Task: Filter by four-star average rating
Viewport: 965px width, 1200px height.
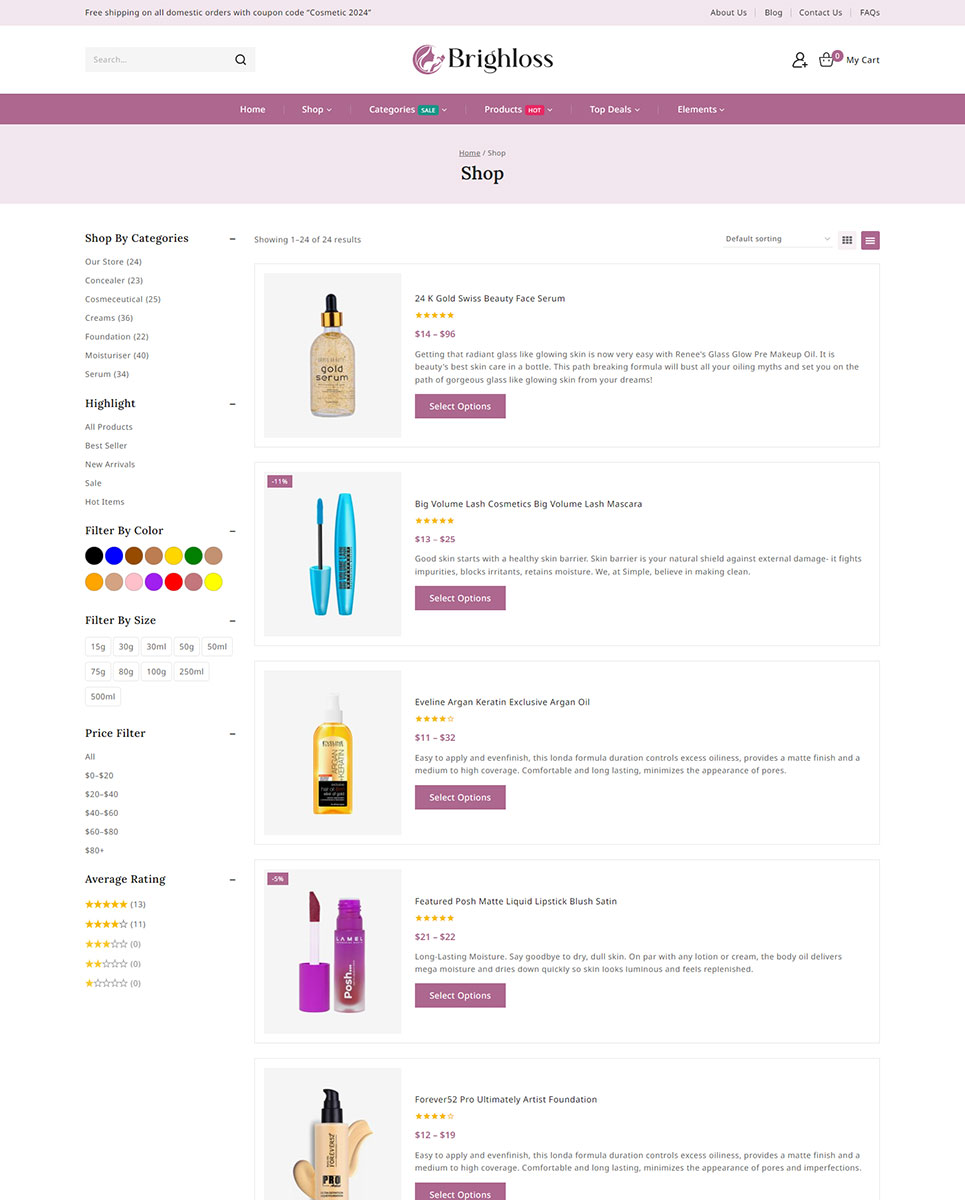Action: (106, 924)
